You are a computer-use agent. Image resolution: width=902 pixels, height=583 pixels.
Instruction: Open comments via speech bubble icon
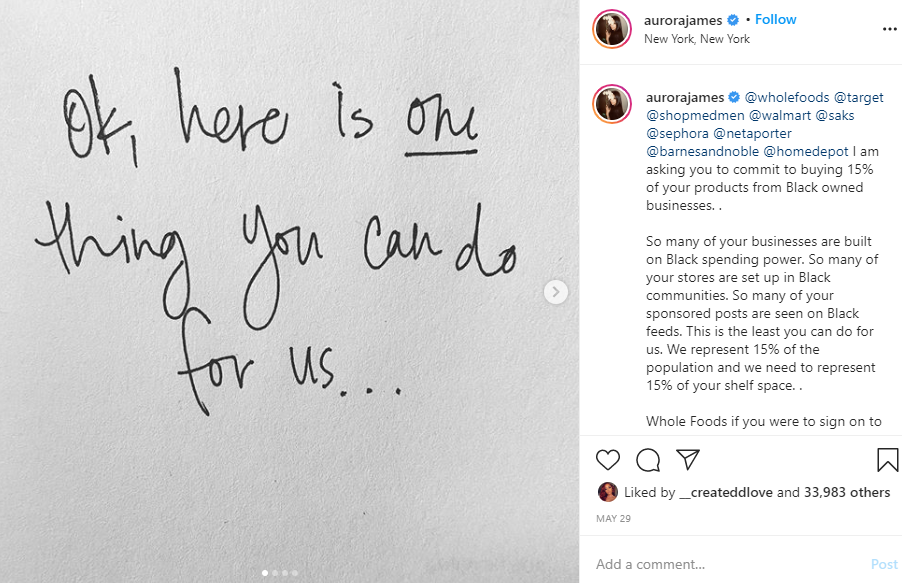(648, 460)
